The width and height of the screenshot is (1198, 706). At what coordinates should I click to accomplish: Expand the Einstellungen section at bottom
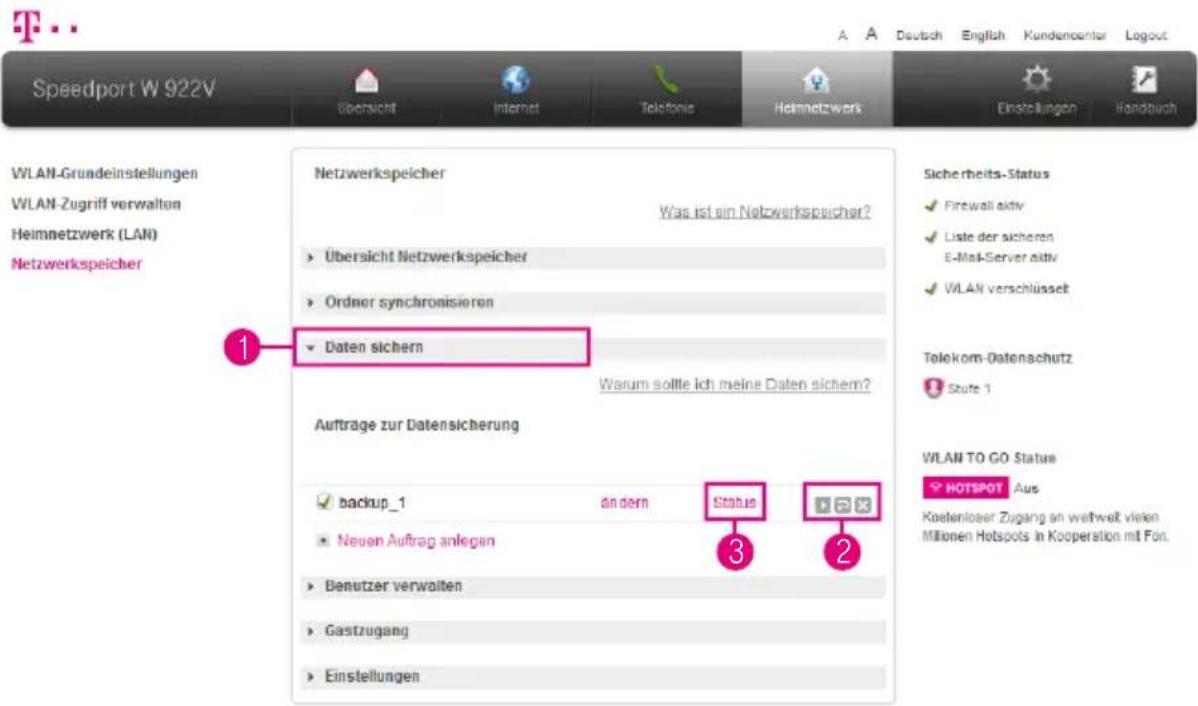(593, 677)
